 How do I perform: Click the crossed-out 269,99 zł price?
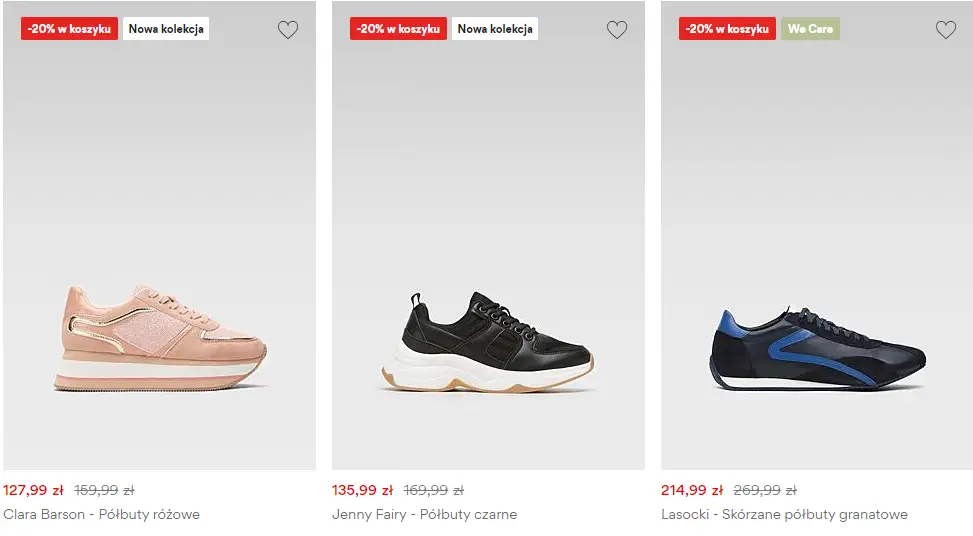point(765,490)
